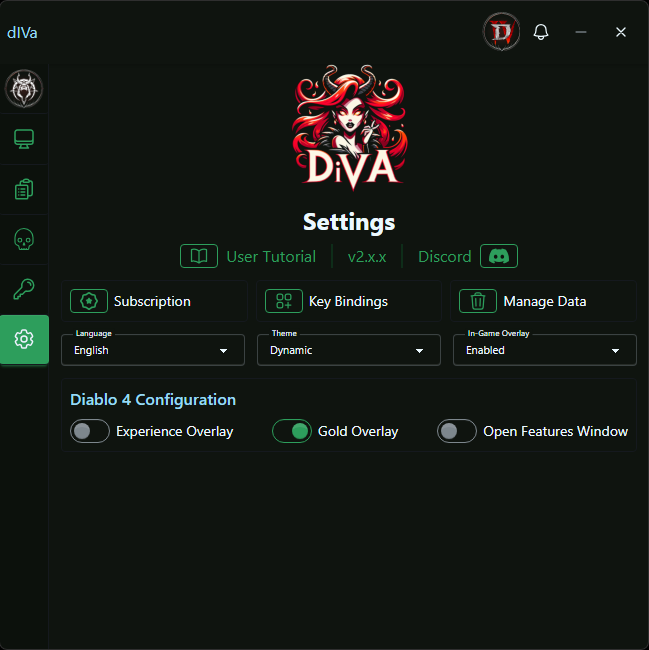The width and height of the screenshot is (649, 650).
Task: Open the Key Bindings settings
Action: (349, 301)
